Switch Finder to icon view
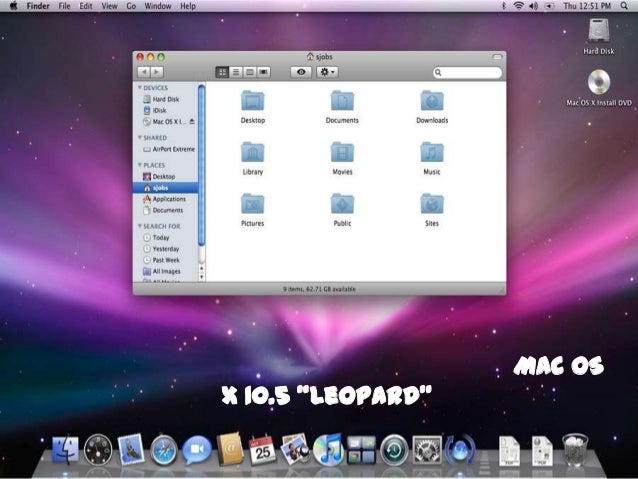638x479 pixels. point(222,72)
